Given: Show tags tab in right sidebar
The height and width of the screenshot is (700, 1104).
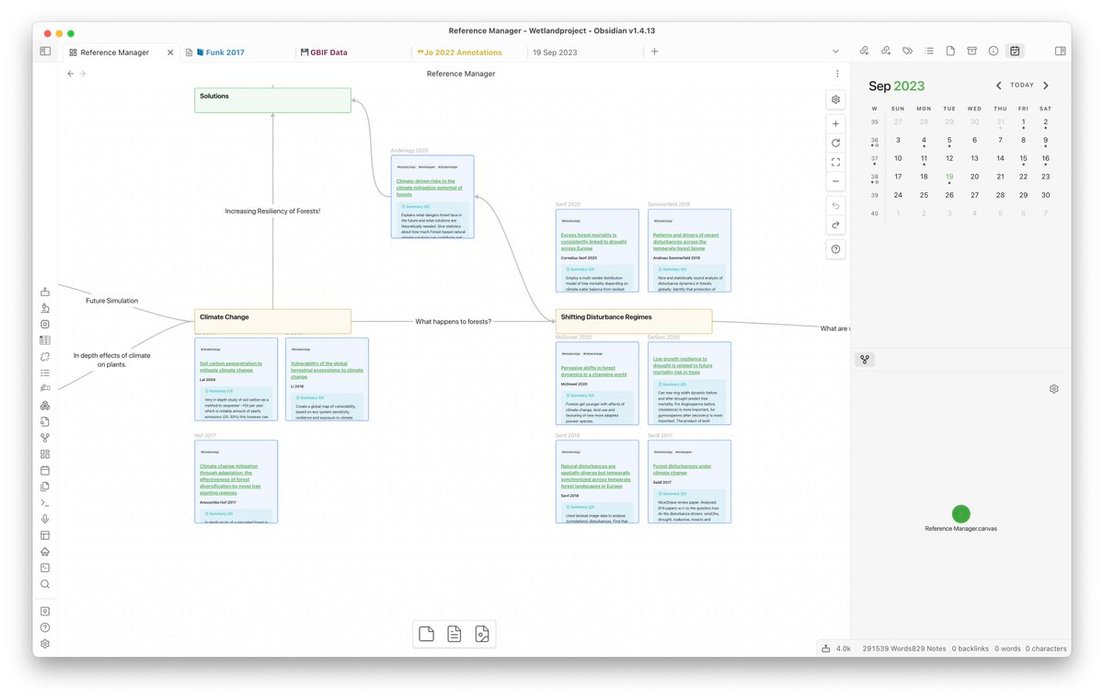Looking at the screenshot, I should (x=908, y=51).
